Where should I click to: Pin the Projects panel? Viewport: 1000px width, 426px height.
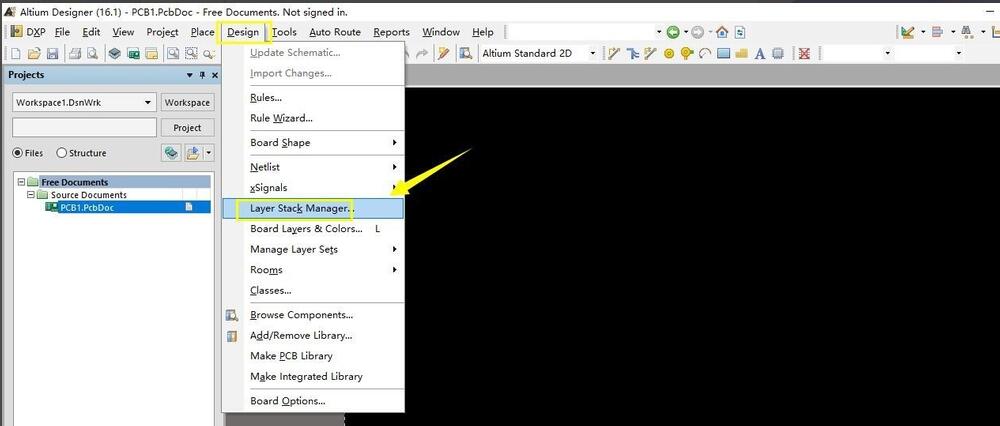coord(202,75)
